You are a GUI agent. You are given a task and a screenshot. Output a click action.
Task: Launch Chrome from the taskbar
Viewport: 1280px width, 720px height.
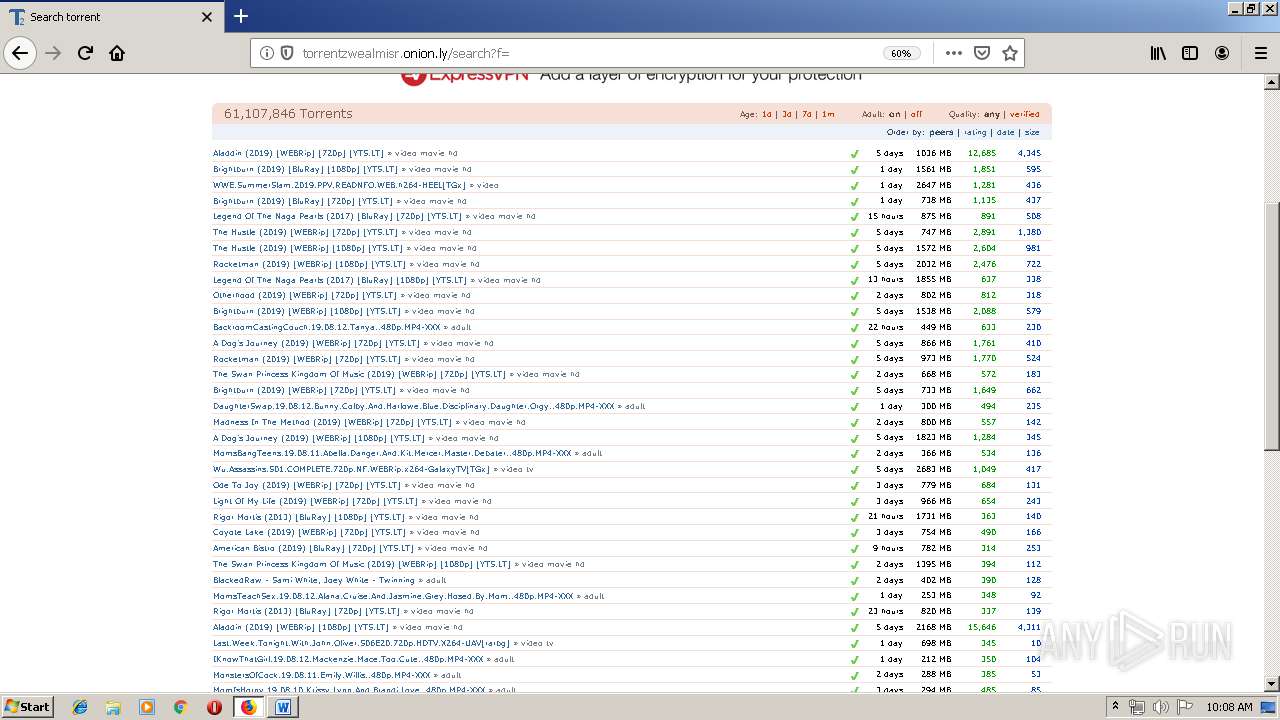point(180,707)
